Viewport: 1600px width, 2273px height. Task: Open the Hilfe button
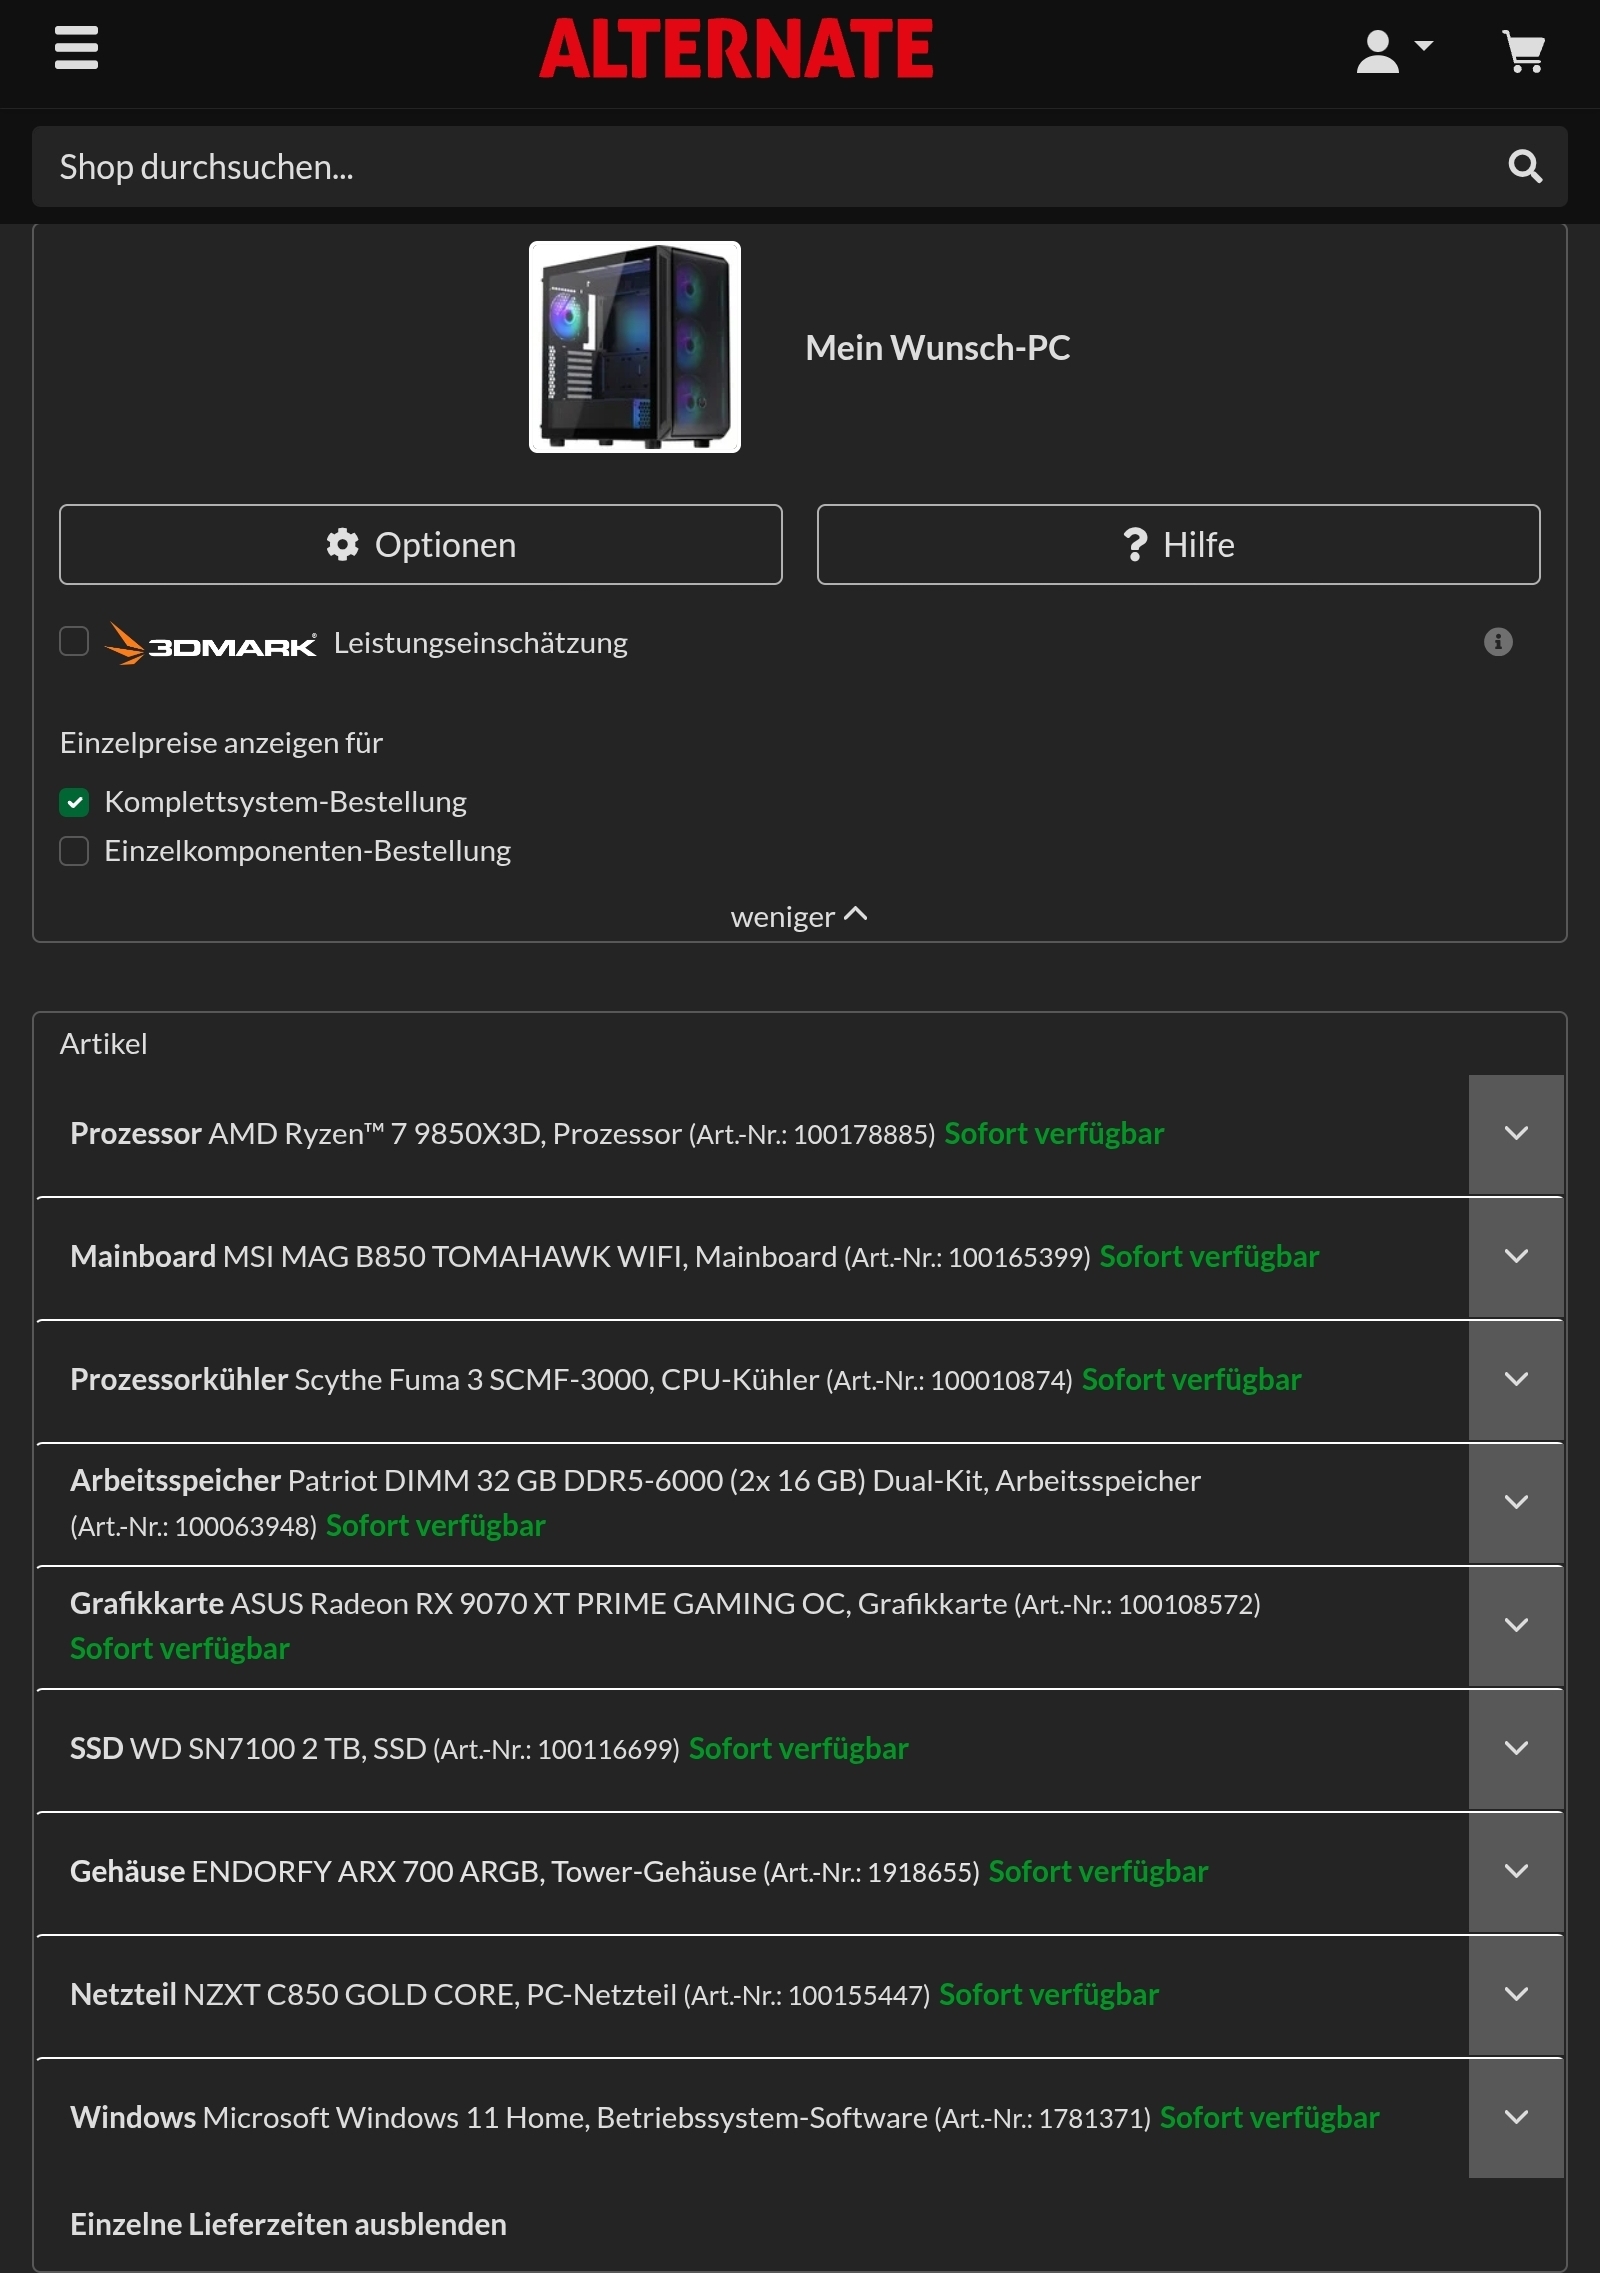coord(1178,545)
